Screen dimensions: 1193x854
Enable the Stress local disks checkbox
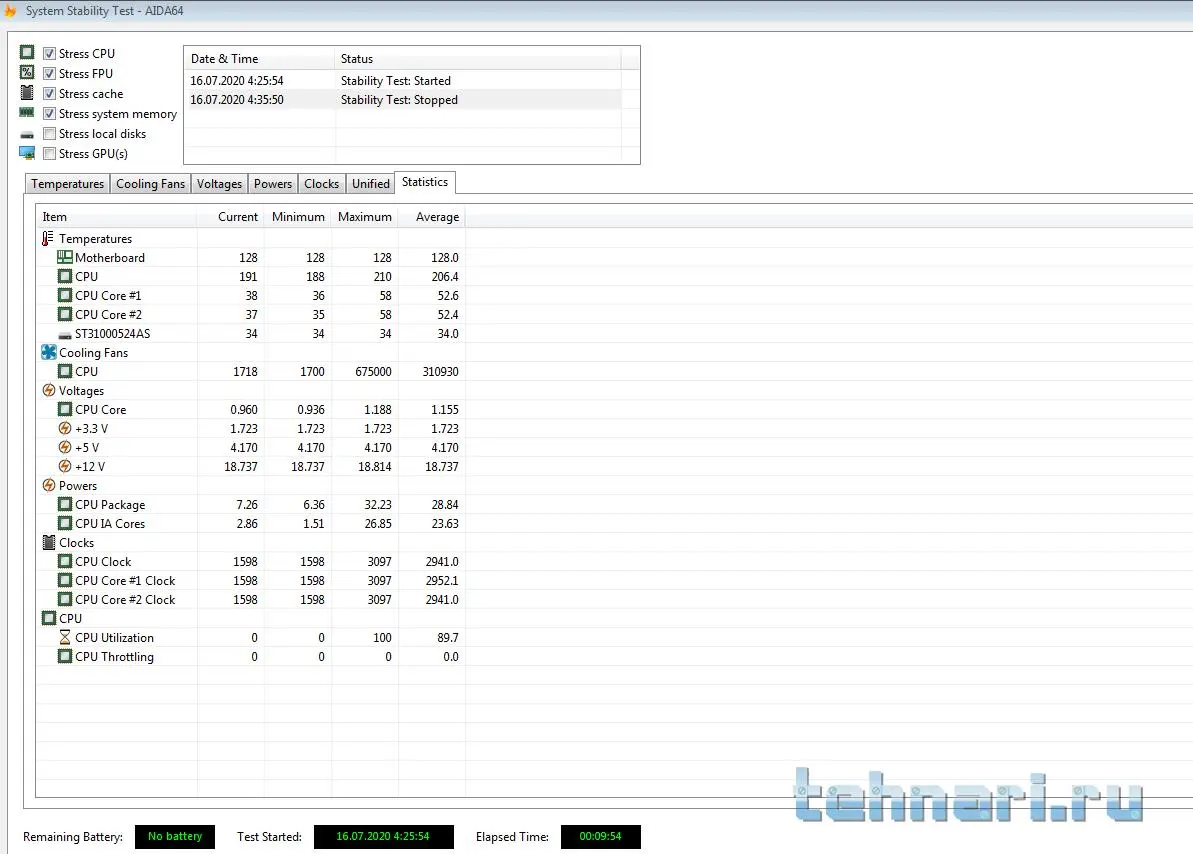point(49,134)
